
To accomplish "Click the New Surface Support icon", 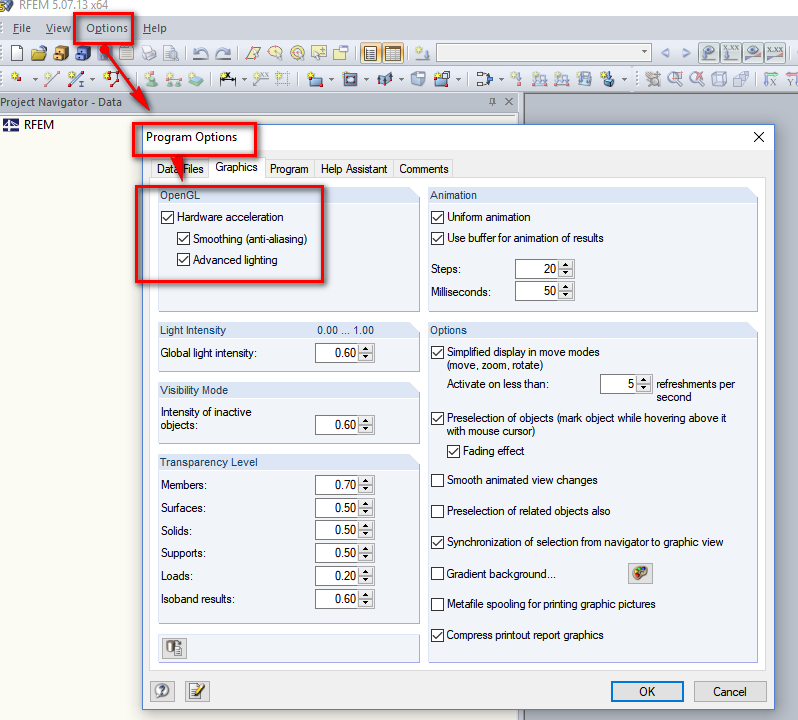I will point(195,79).
